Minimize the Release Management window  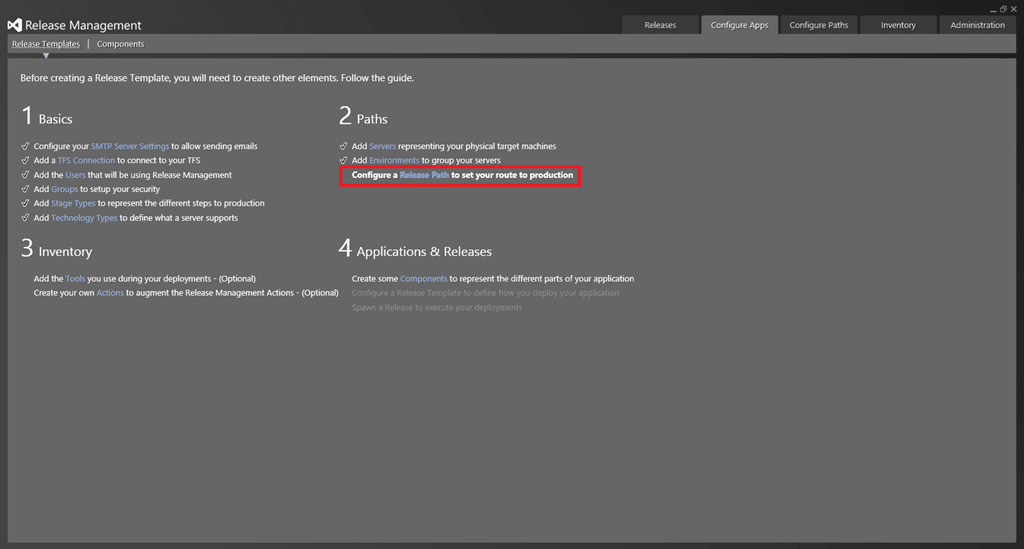pos(993,10)
